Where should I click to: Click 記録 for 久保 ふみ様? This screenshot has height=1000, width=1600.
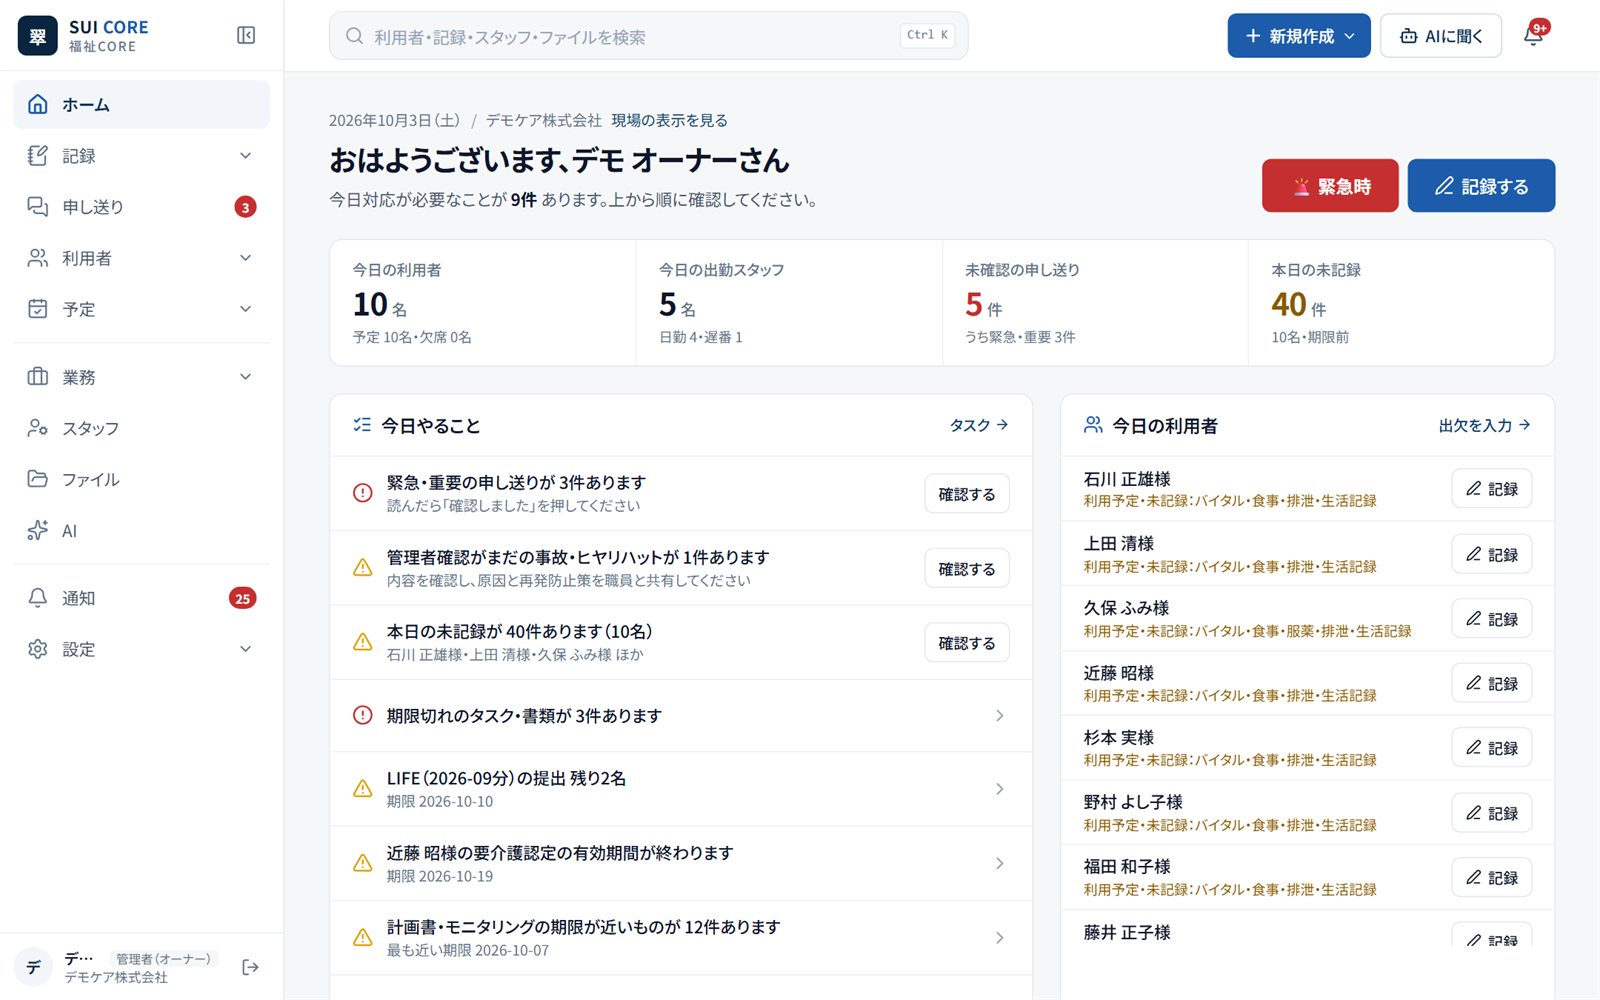(1492, 619)
